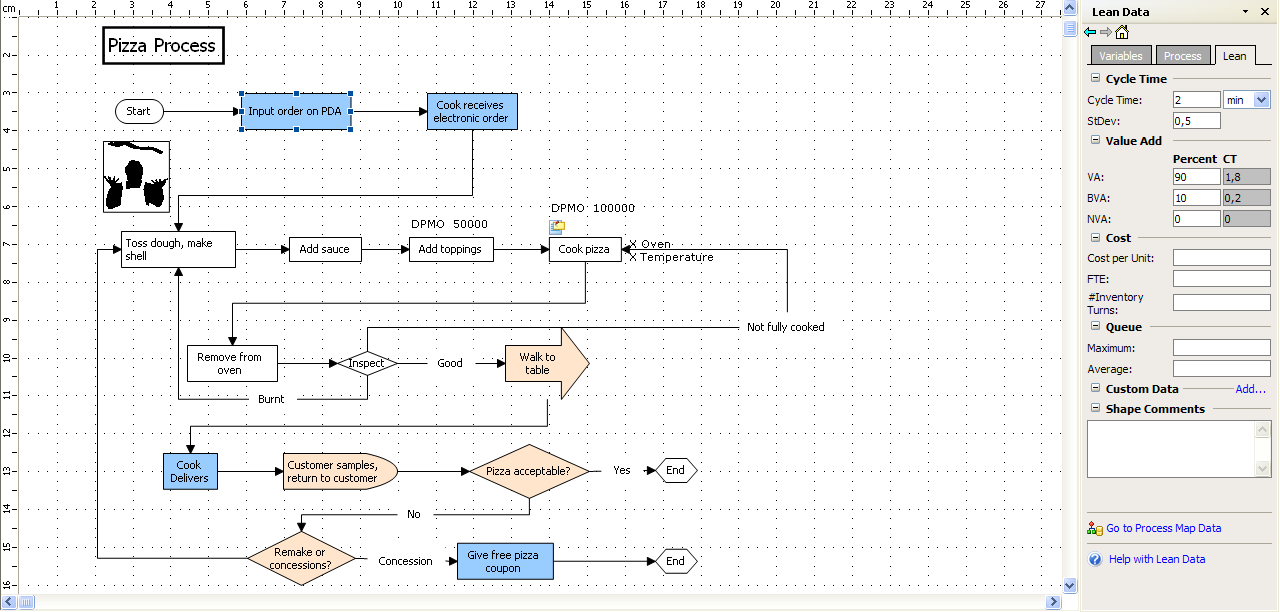Click the back arrow in Lean Data panel
Screen dimensions: 1280x612
pyautogui.click(x=1090, y=32)
